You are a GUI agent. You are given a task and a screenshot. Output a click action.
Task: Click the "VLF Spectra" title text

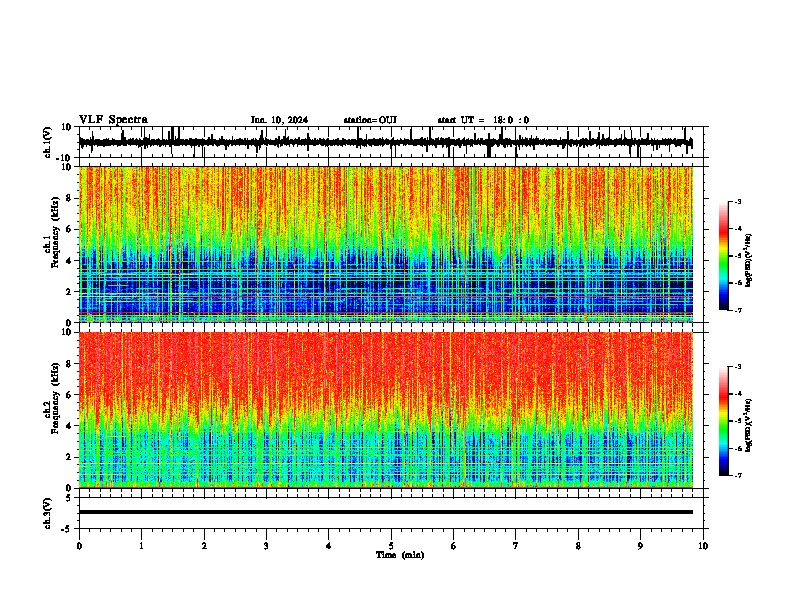point(113,119)
